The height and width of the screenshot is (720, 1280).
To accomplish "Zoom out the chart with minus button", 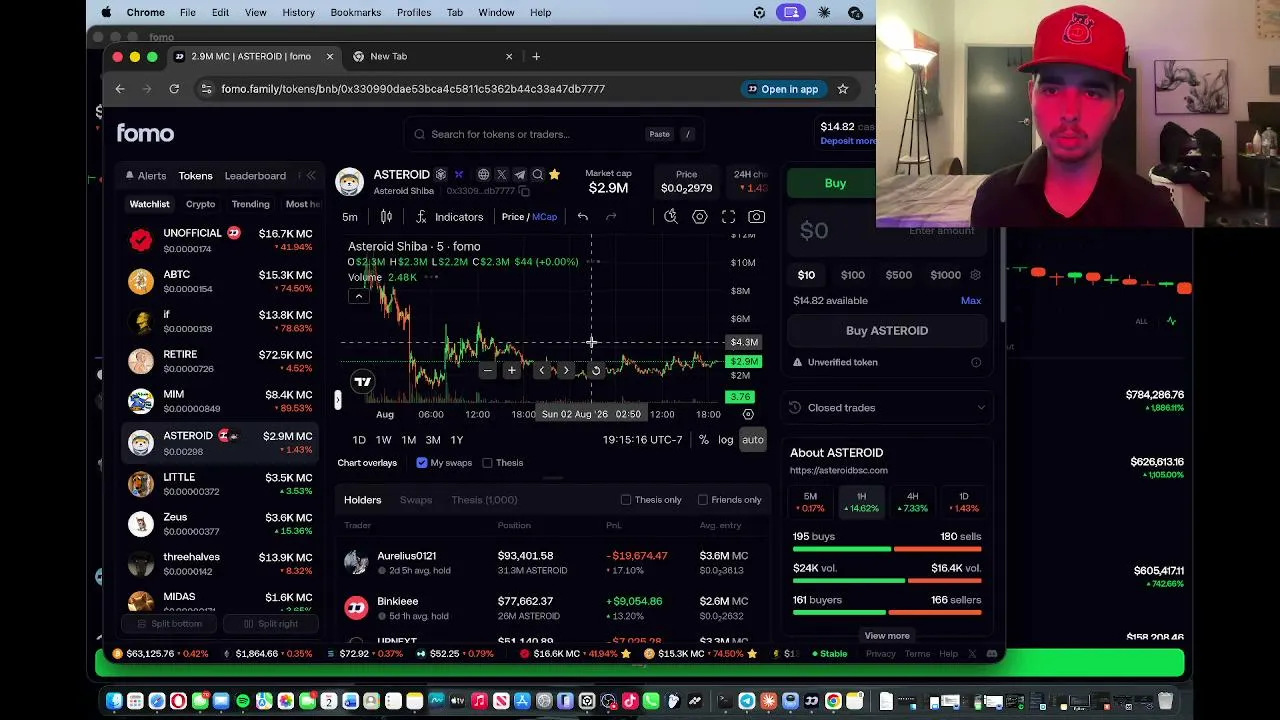I will click(x=487, y=371).
